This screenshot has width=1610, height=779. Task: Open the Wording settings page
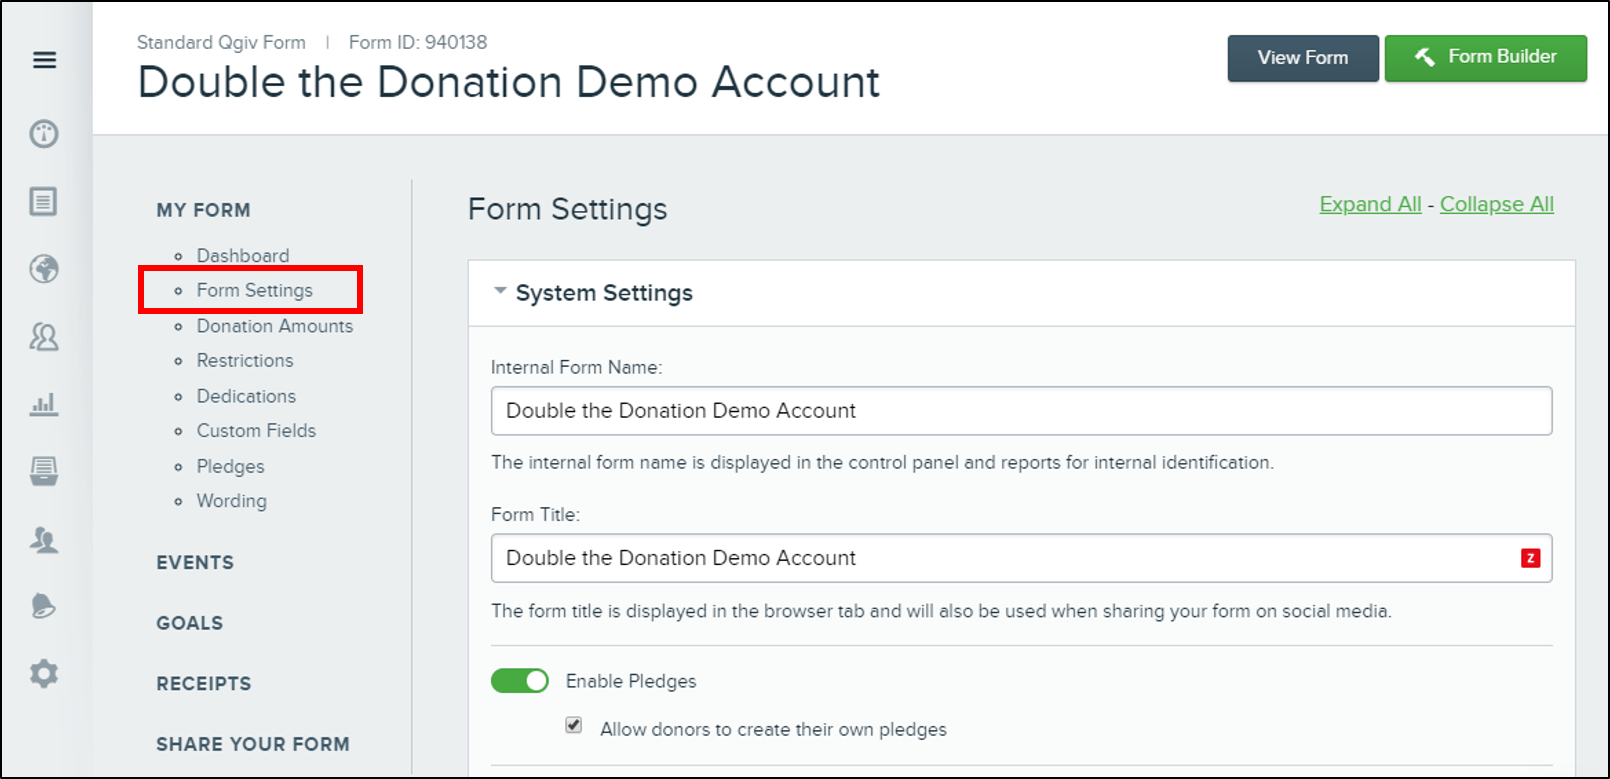point(231,500)
